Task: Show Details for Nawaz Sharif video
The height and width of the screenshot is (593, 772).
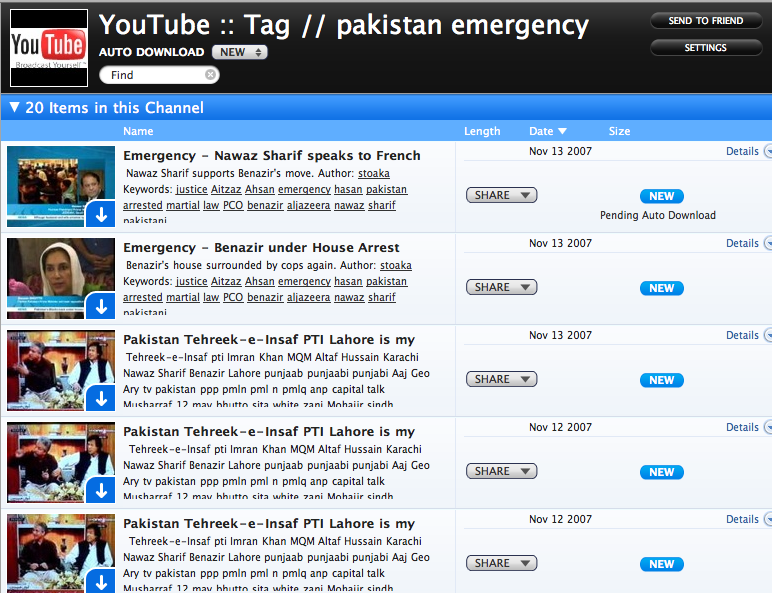Action: [742, 151]
